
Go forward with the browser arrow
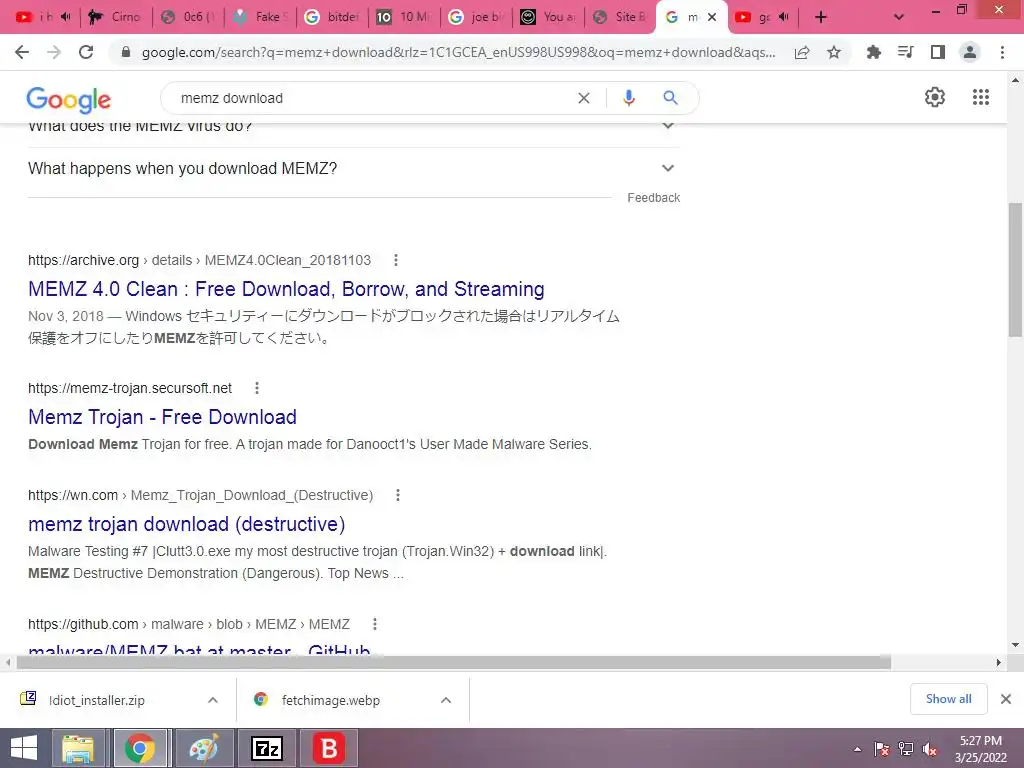click(54, 52)
